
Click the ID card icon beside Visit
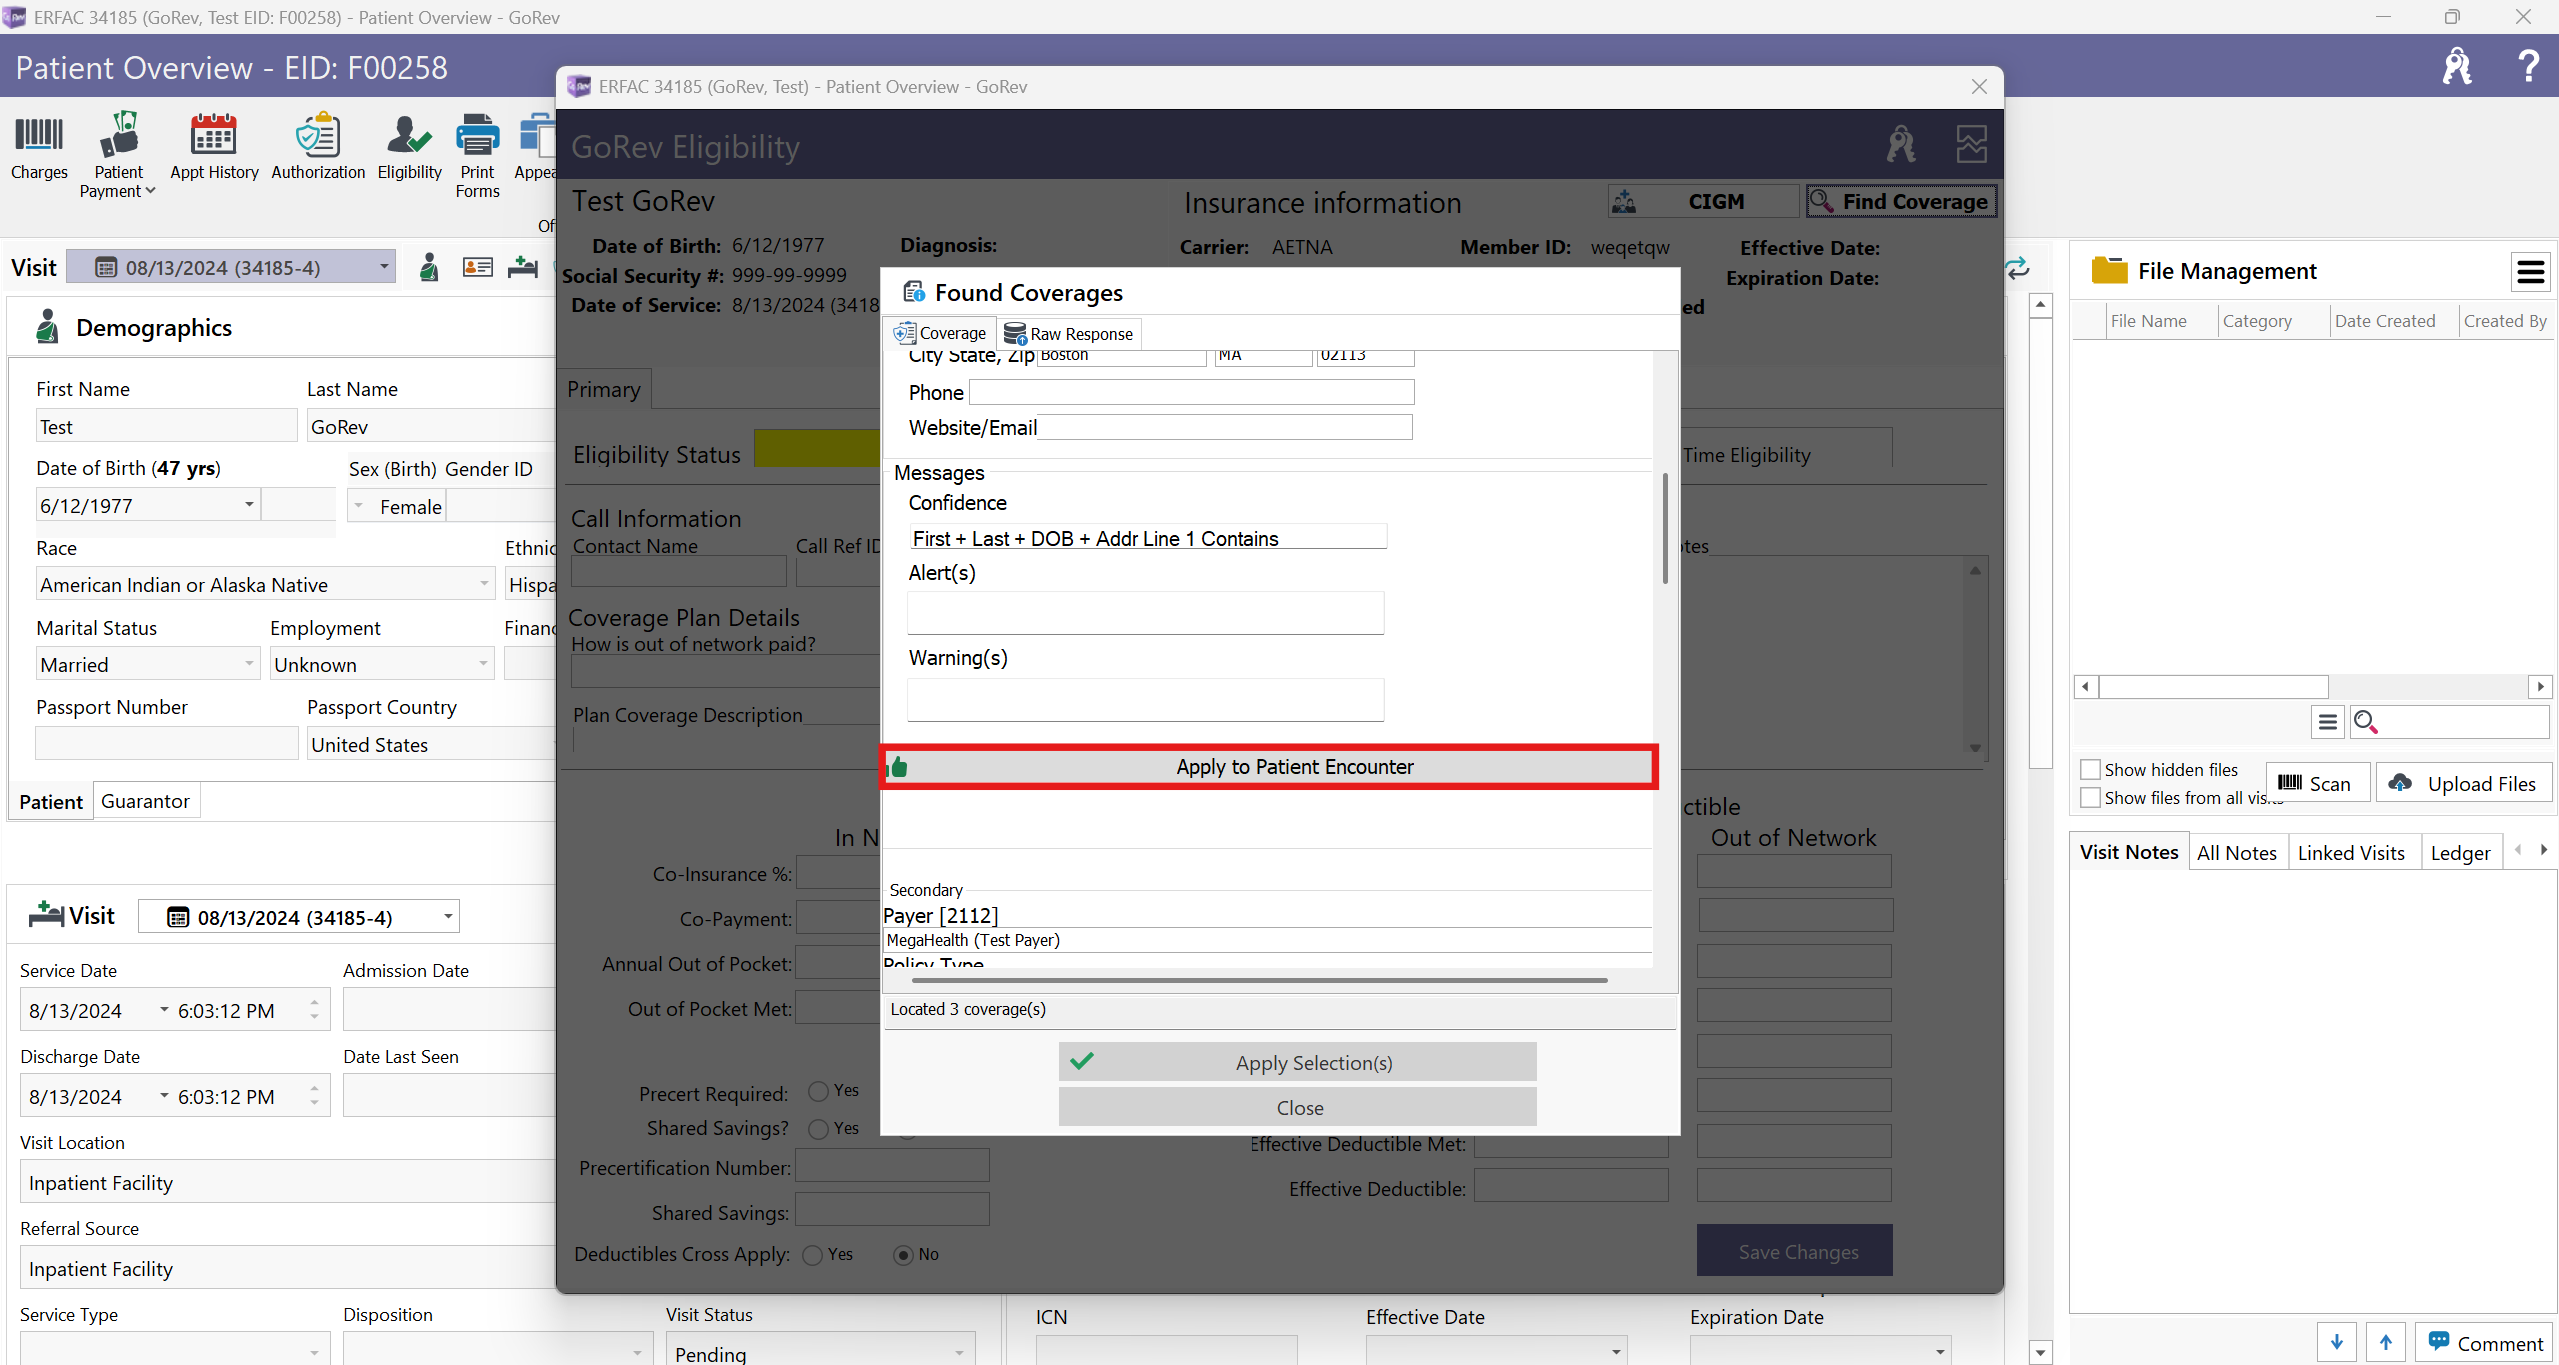477,267
